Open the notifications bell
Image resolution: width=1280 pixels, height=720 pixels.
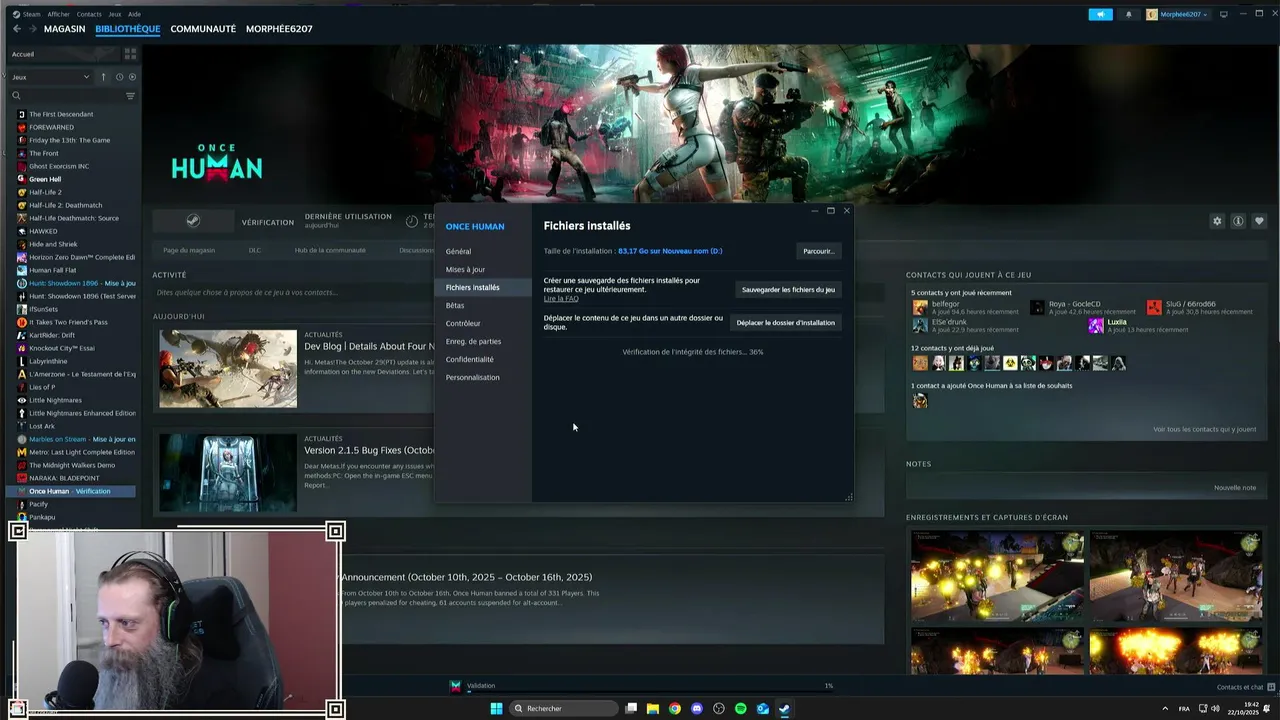click(1129, 14)
